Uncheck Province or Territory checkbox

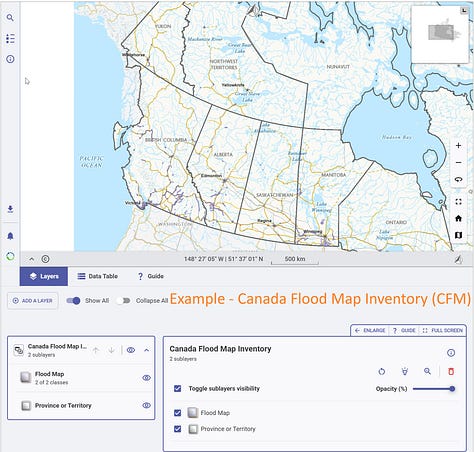click(x=178, y=429)
